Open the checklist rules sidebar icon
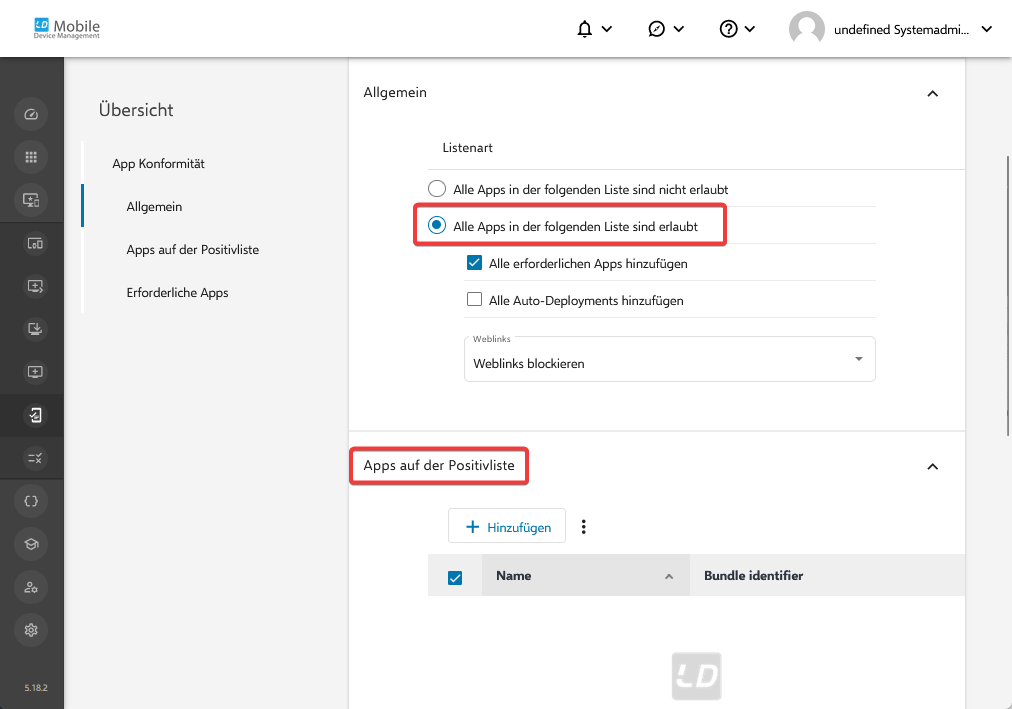The height and width of the screenshot is (709, 1012). click(35, 459)
